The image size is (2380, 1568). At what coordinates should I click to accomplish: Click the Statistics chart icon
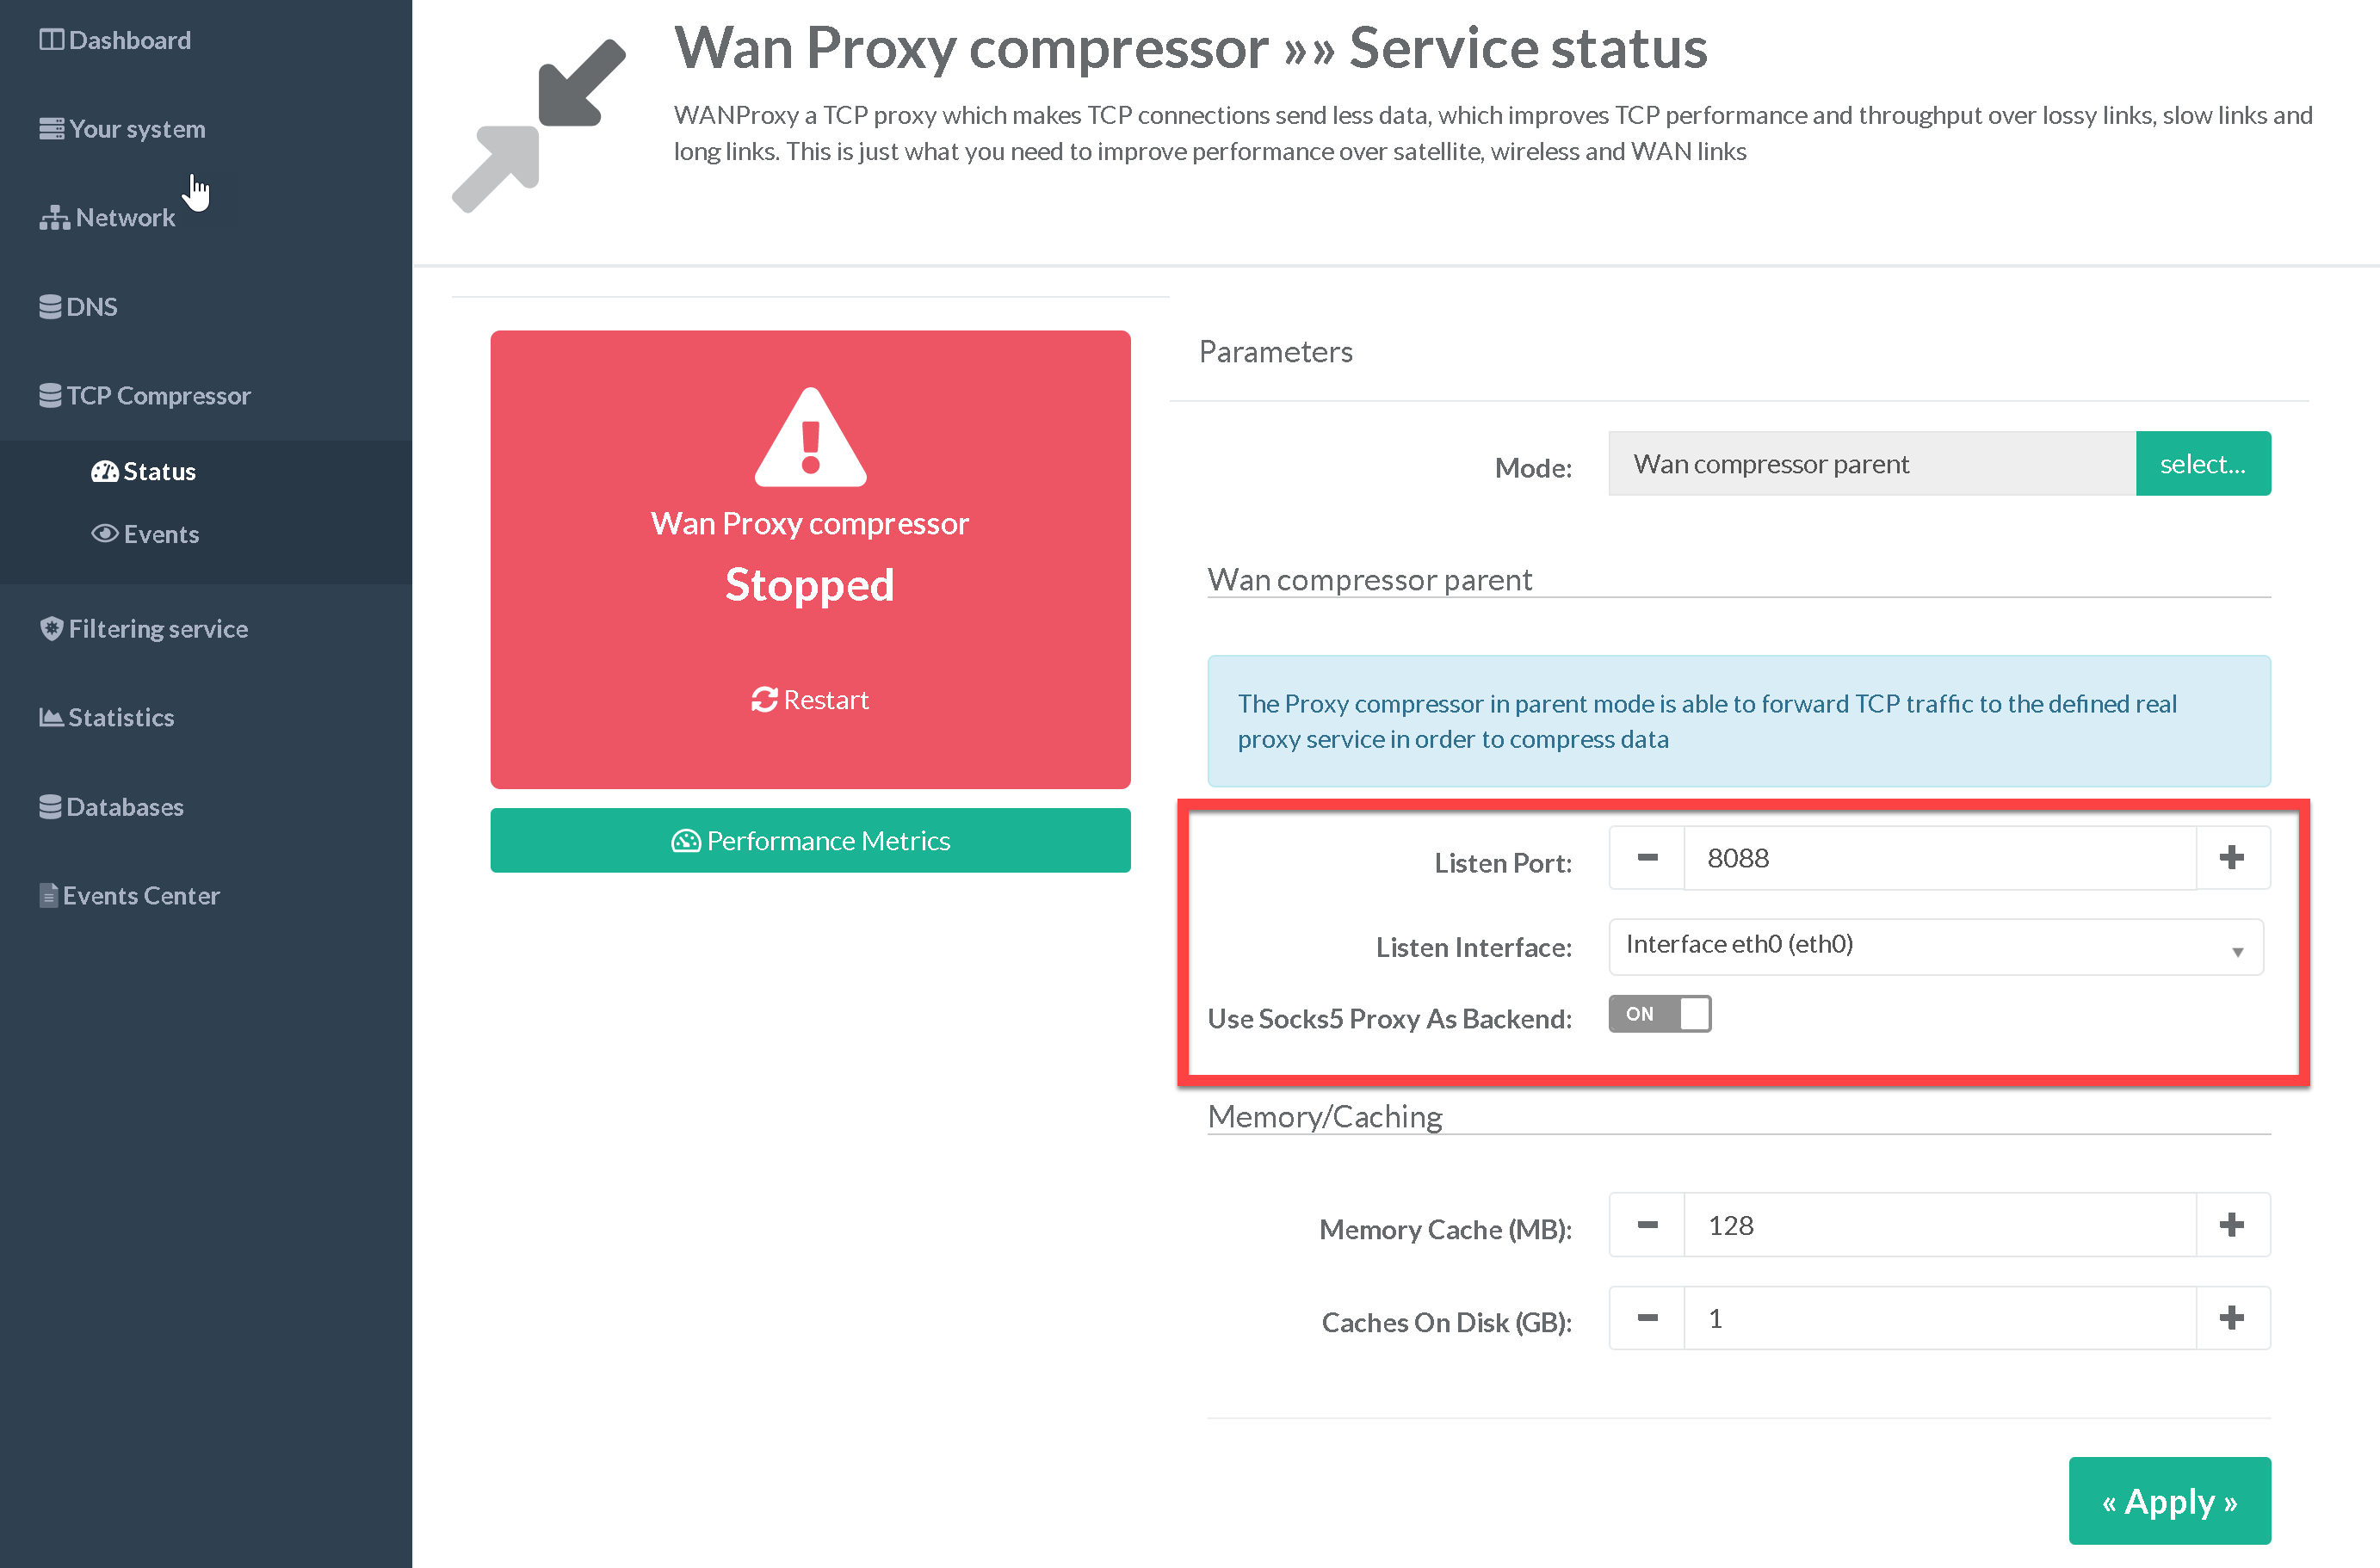(51, 718)
